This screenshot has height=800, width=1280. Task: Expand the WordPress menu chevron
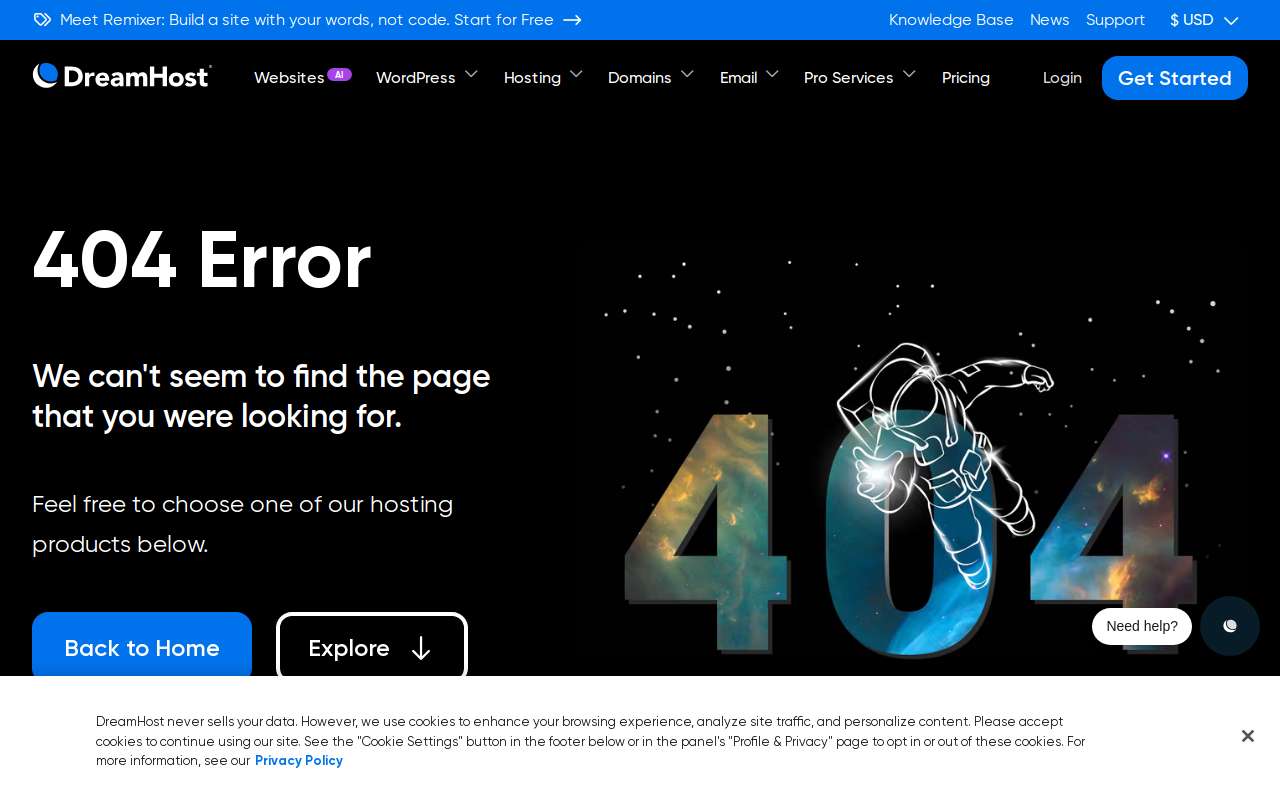pyautogui.click(x=472, y=74)
